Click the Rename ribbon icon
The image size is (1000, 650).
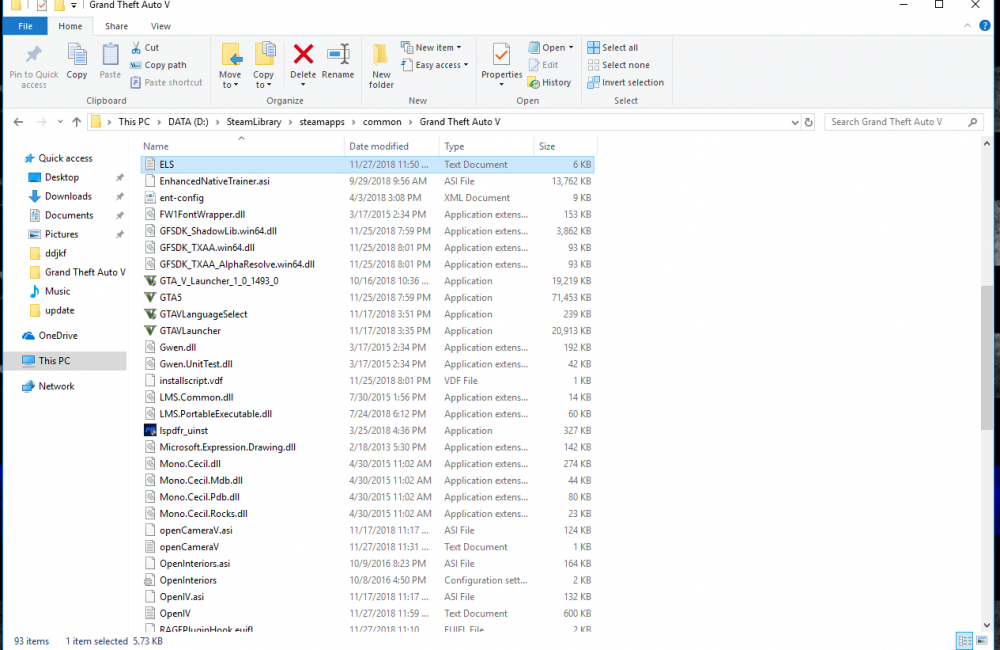[338, 54]
